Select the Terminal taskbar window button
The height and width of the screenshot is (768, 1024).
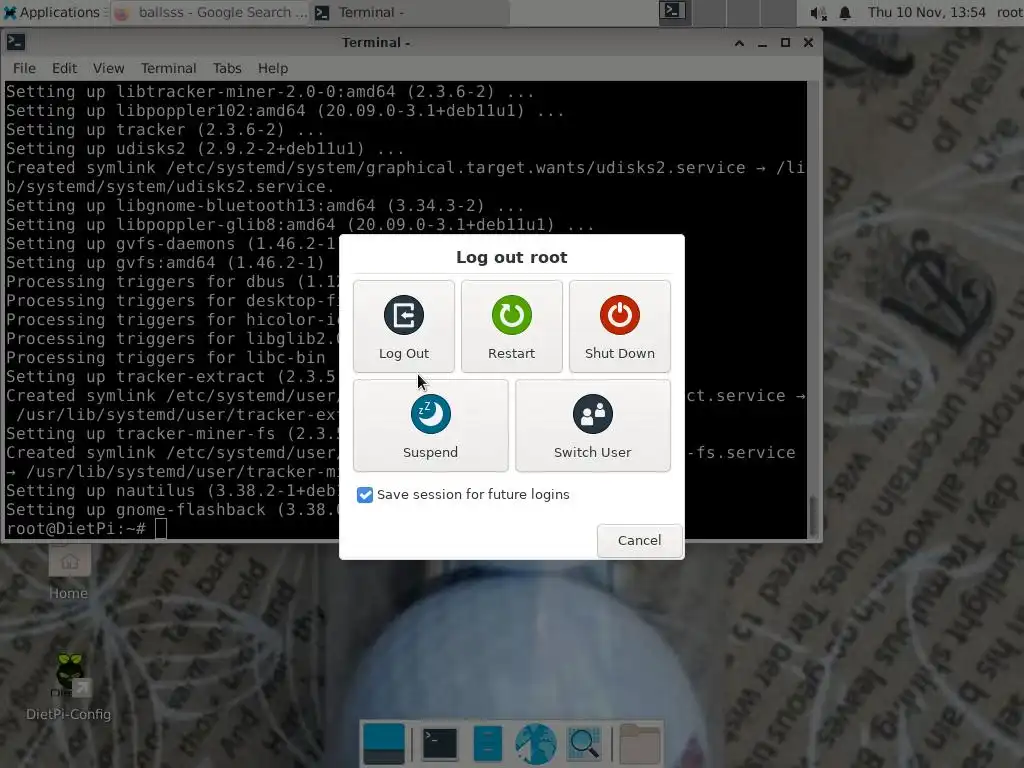pos(410,12)
